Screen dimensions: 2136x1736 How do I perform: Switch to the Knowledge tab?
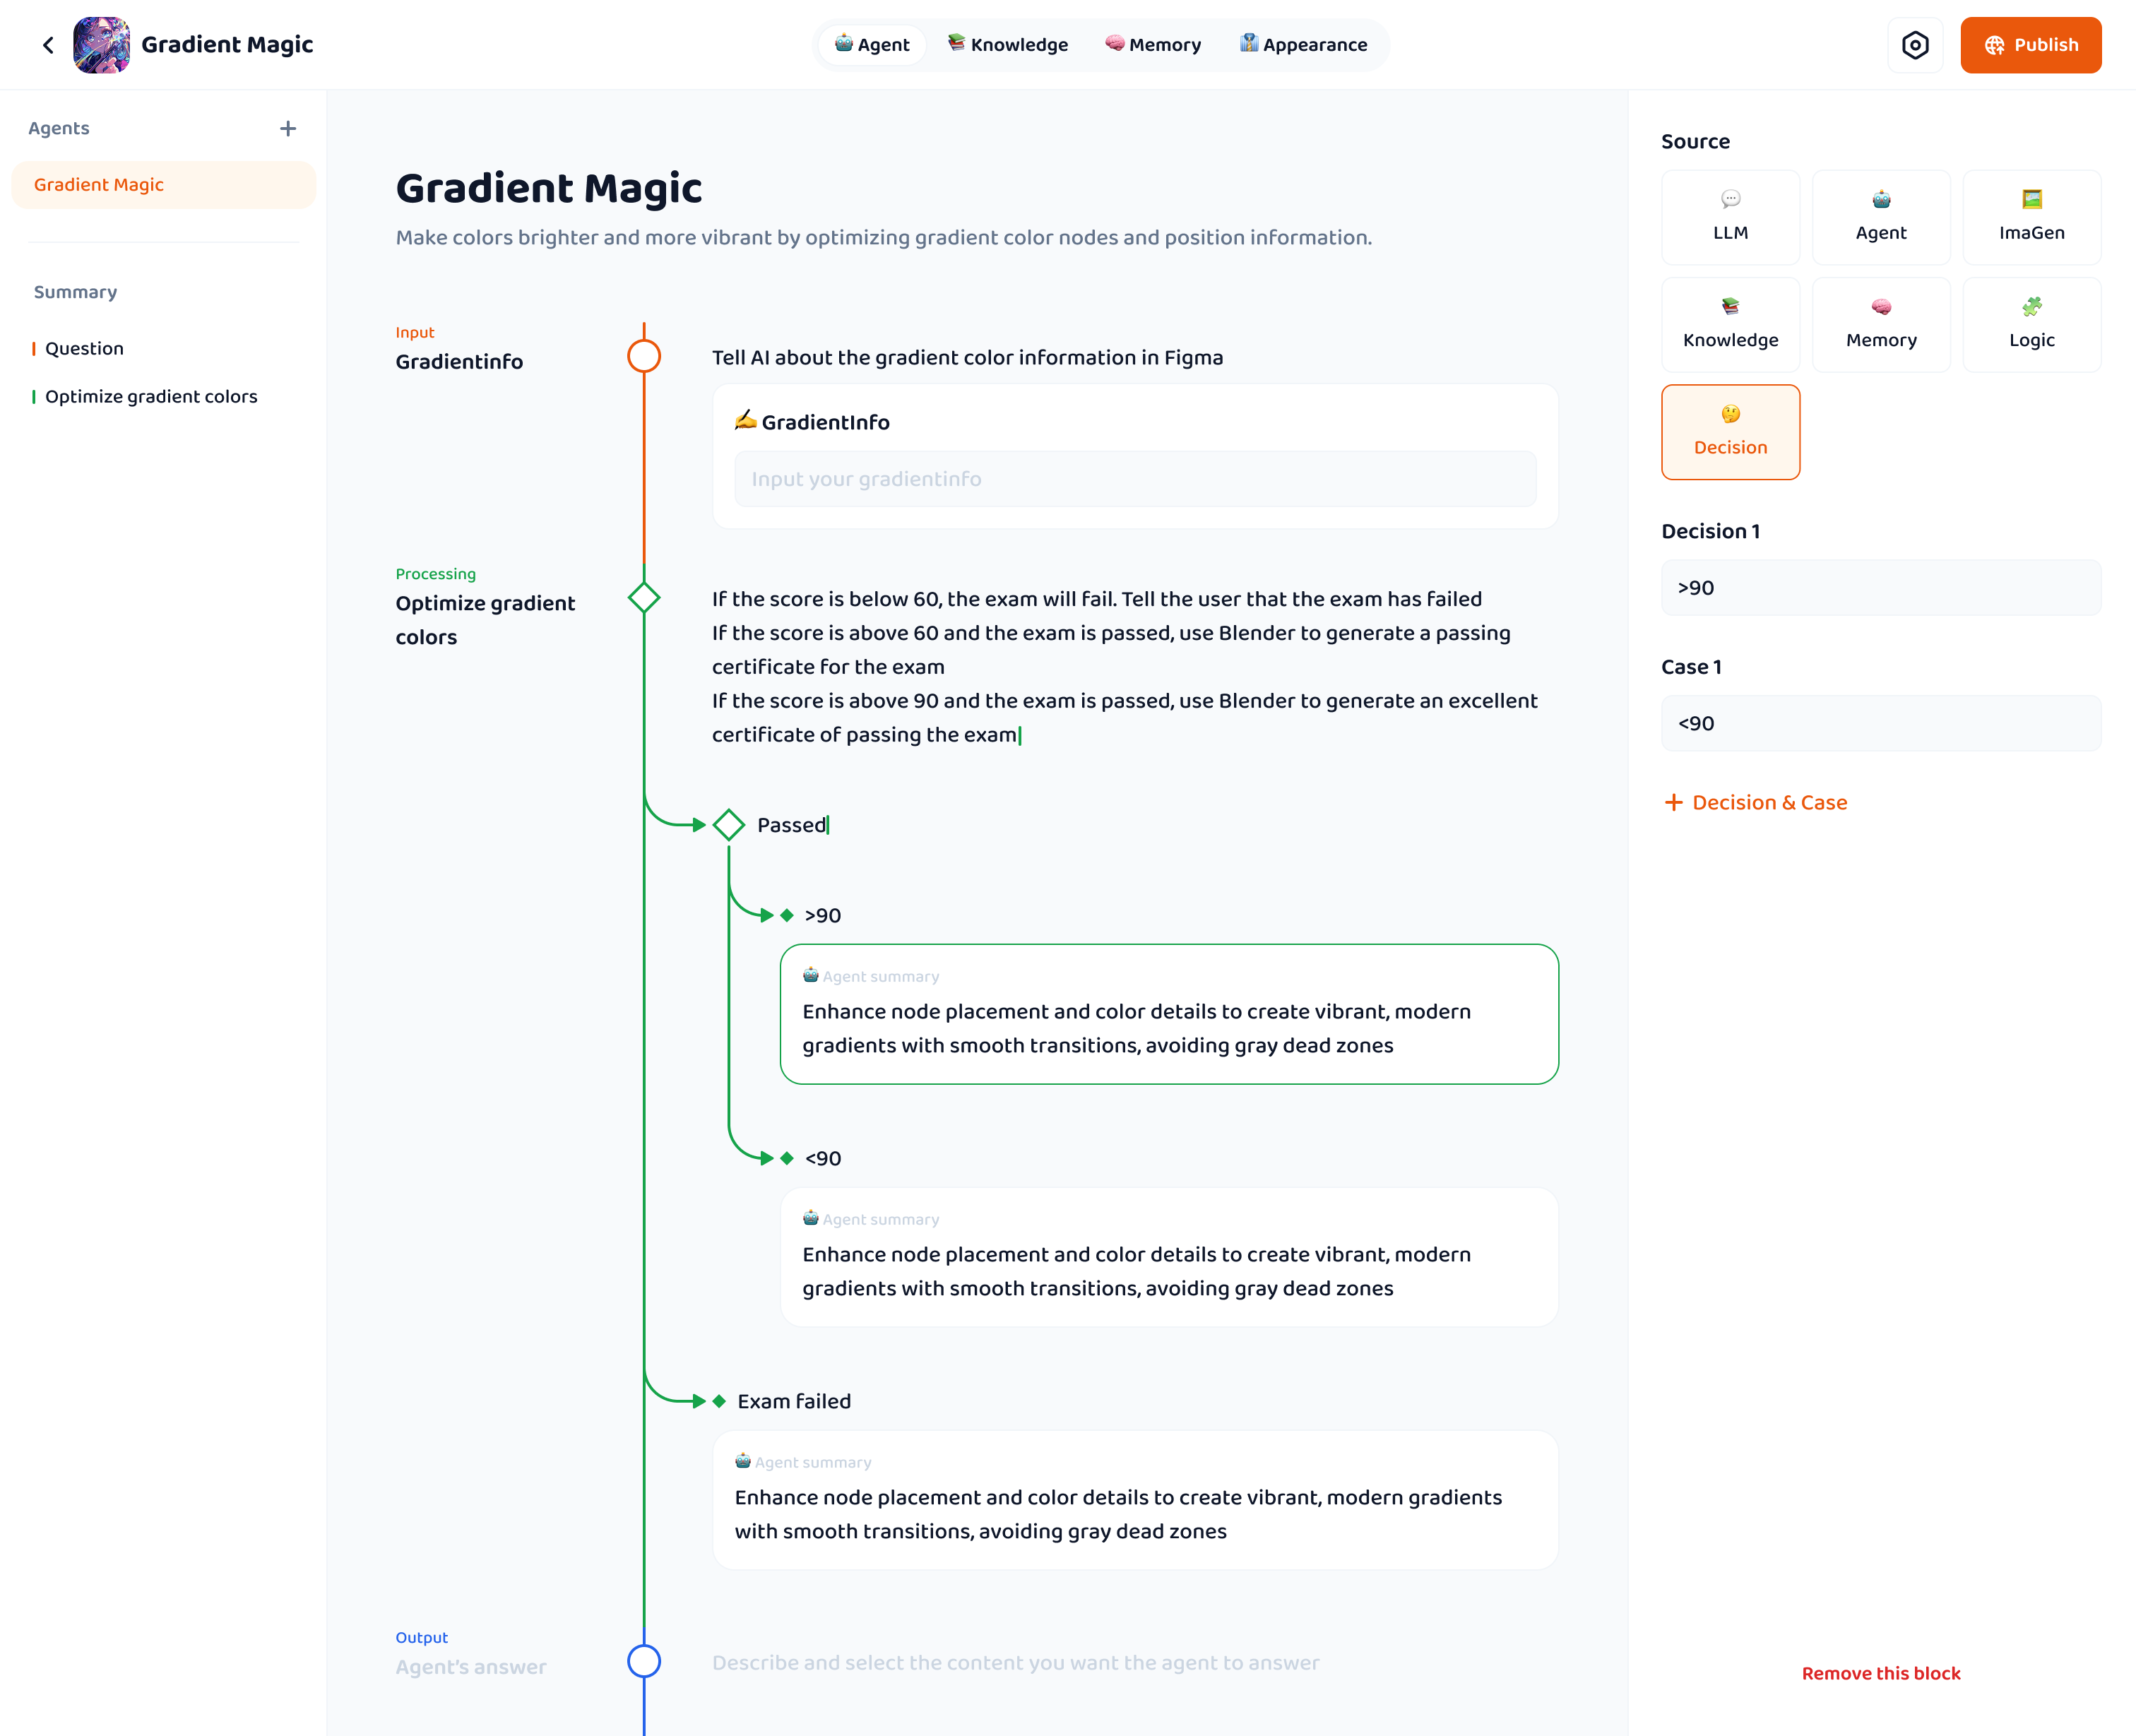point(1008,45)
